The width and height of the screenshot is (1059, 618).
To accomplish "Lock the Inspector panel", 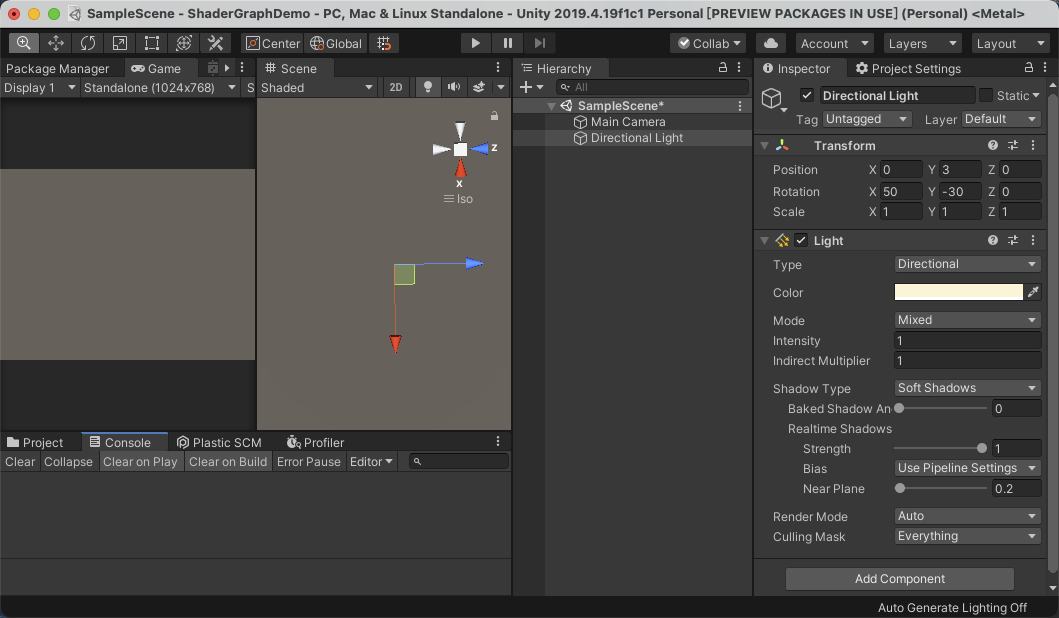I will pyautogui.click(x=1029, y=68).
